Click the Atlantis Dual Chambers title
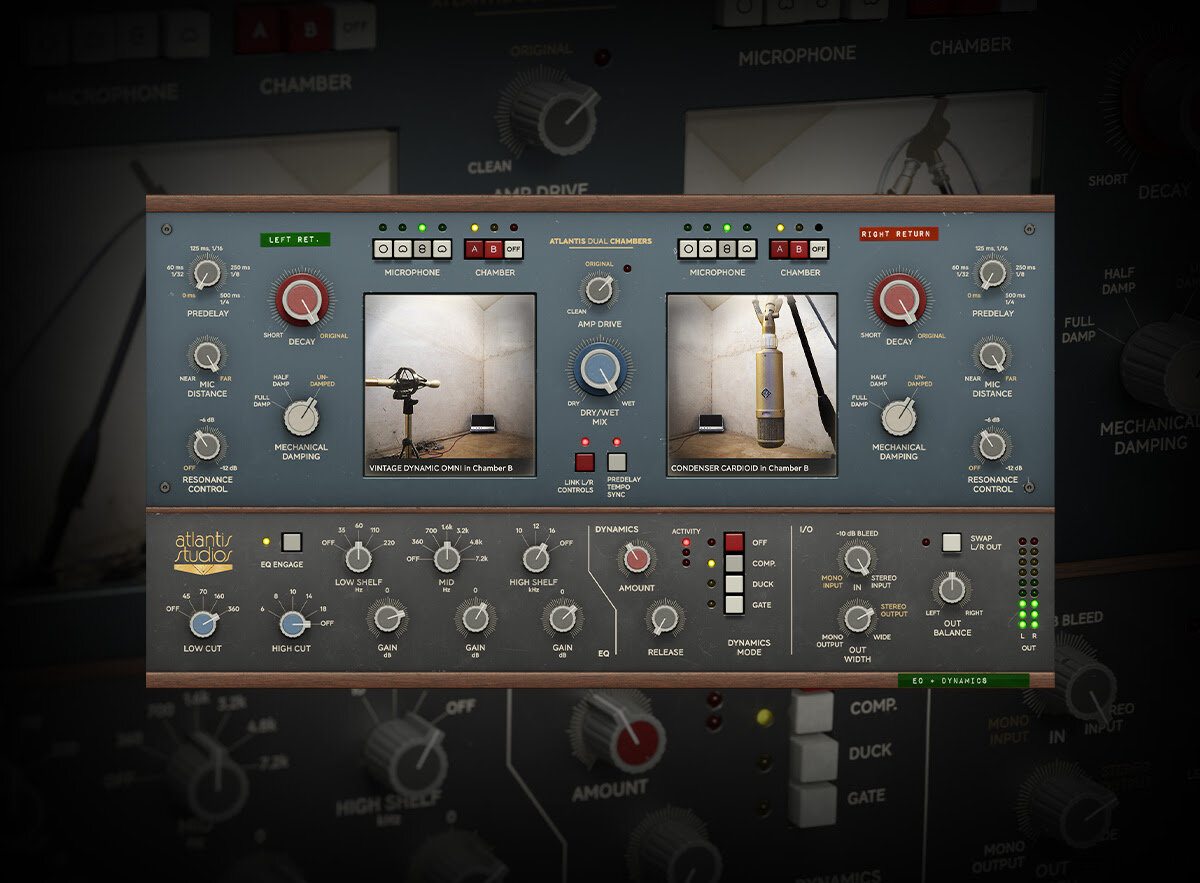The height and width of the screenshot is (883, 1200). pos(600,241)
